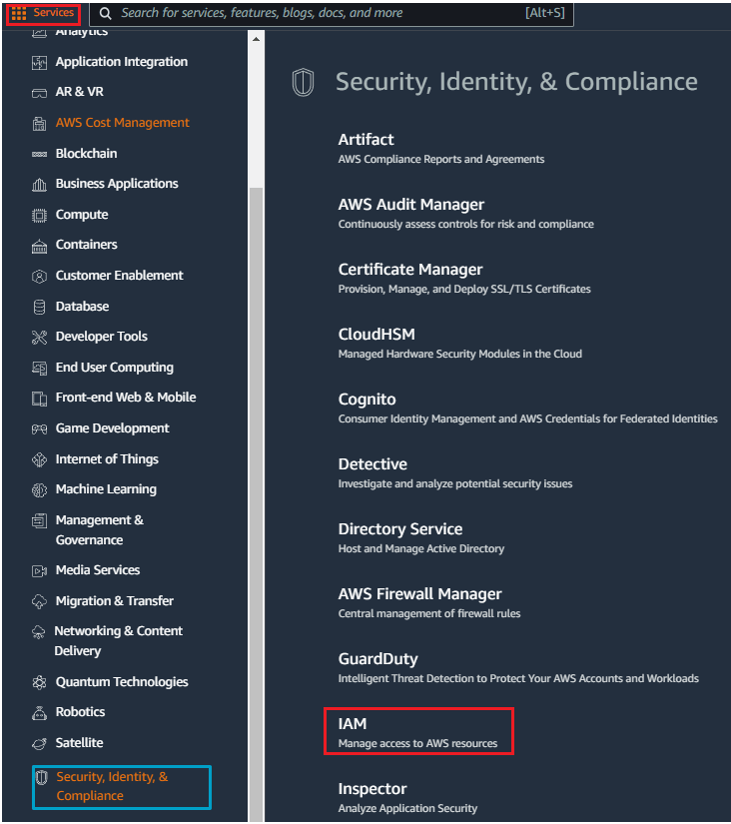Click the Blockchain category icon

[x=39, y=154]
